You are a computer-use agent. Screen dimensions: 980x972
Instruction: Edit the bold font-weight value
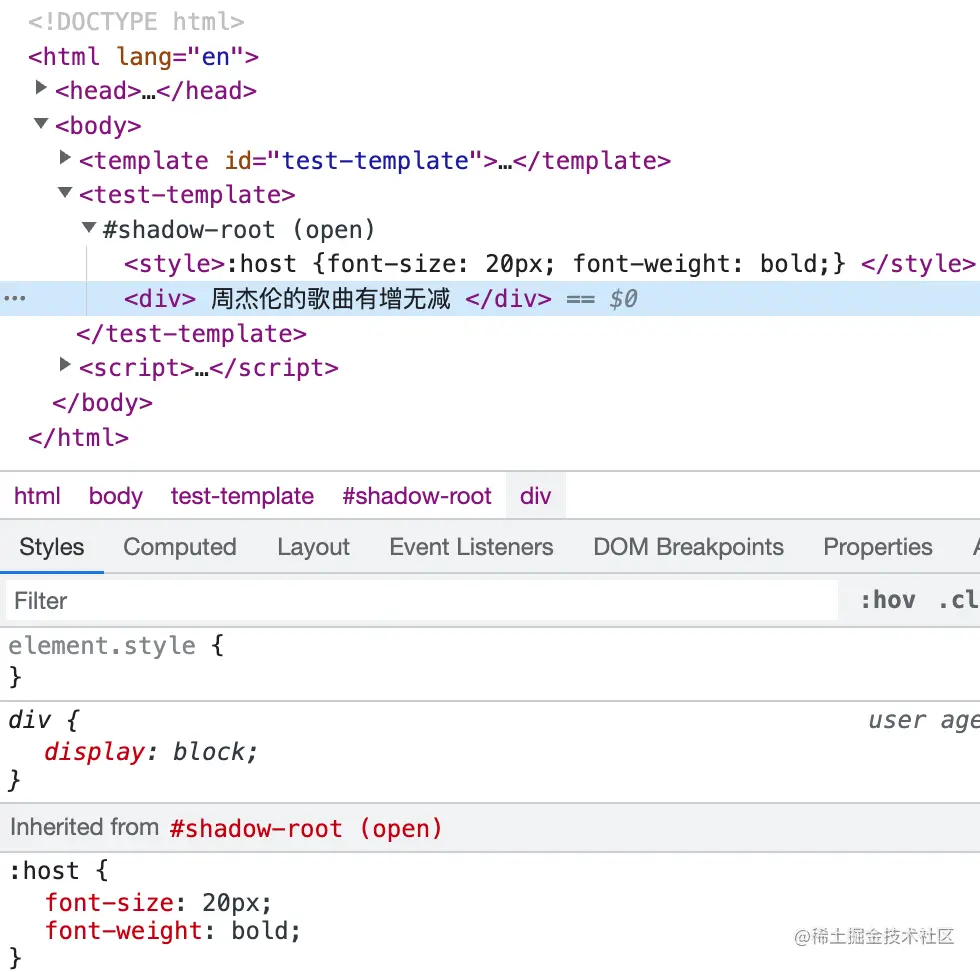pos(259,931)
